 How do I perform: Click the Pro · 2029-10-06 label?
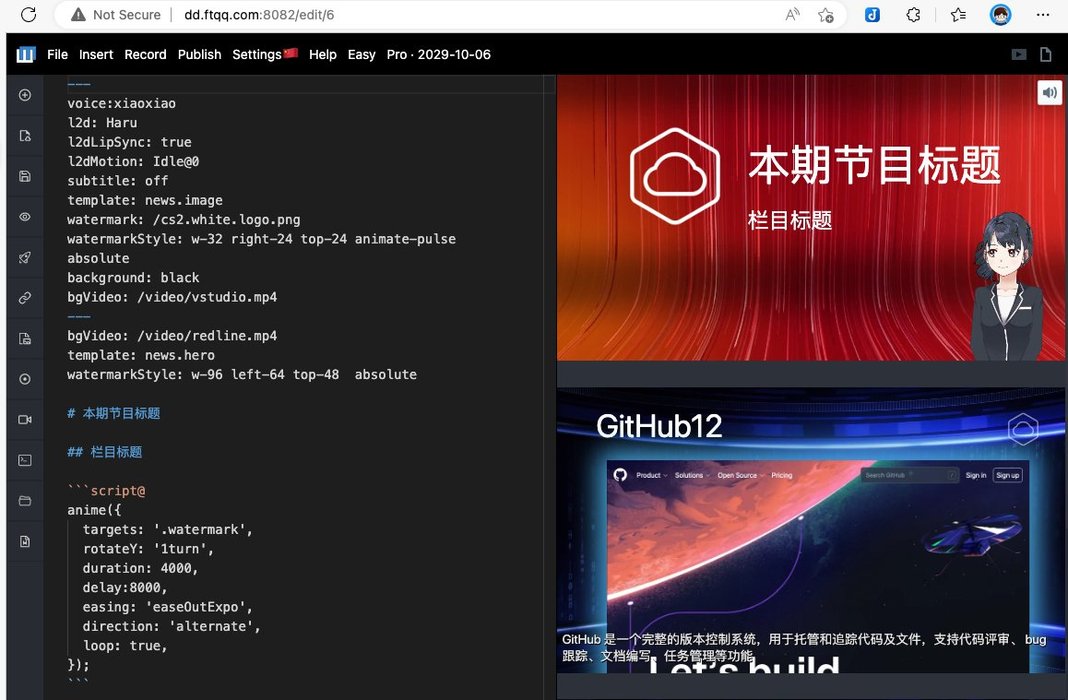438,55
